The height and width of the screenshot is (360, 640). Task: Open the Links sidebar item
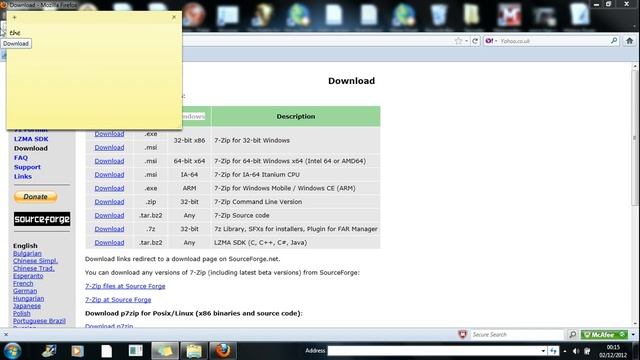[22, 176]
